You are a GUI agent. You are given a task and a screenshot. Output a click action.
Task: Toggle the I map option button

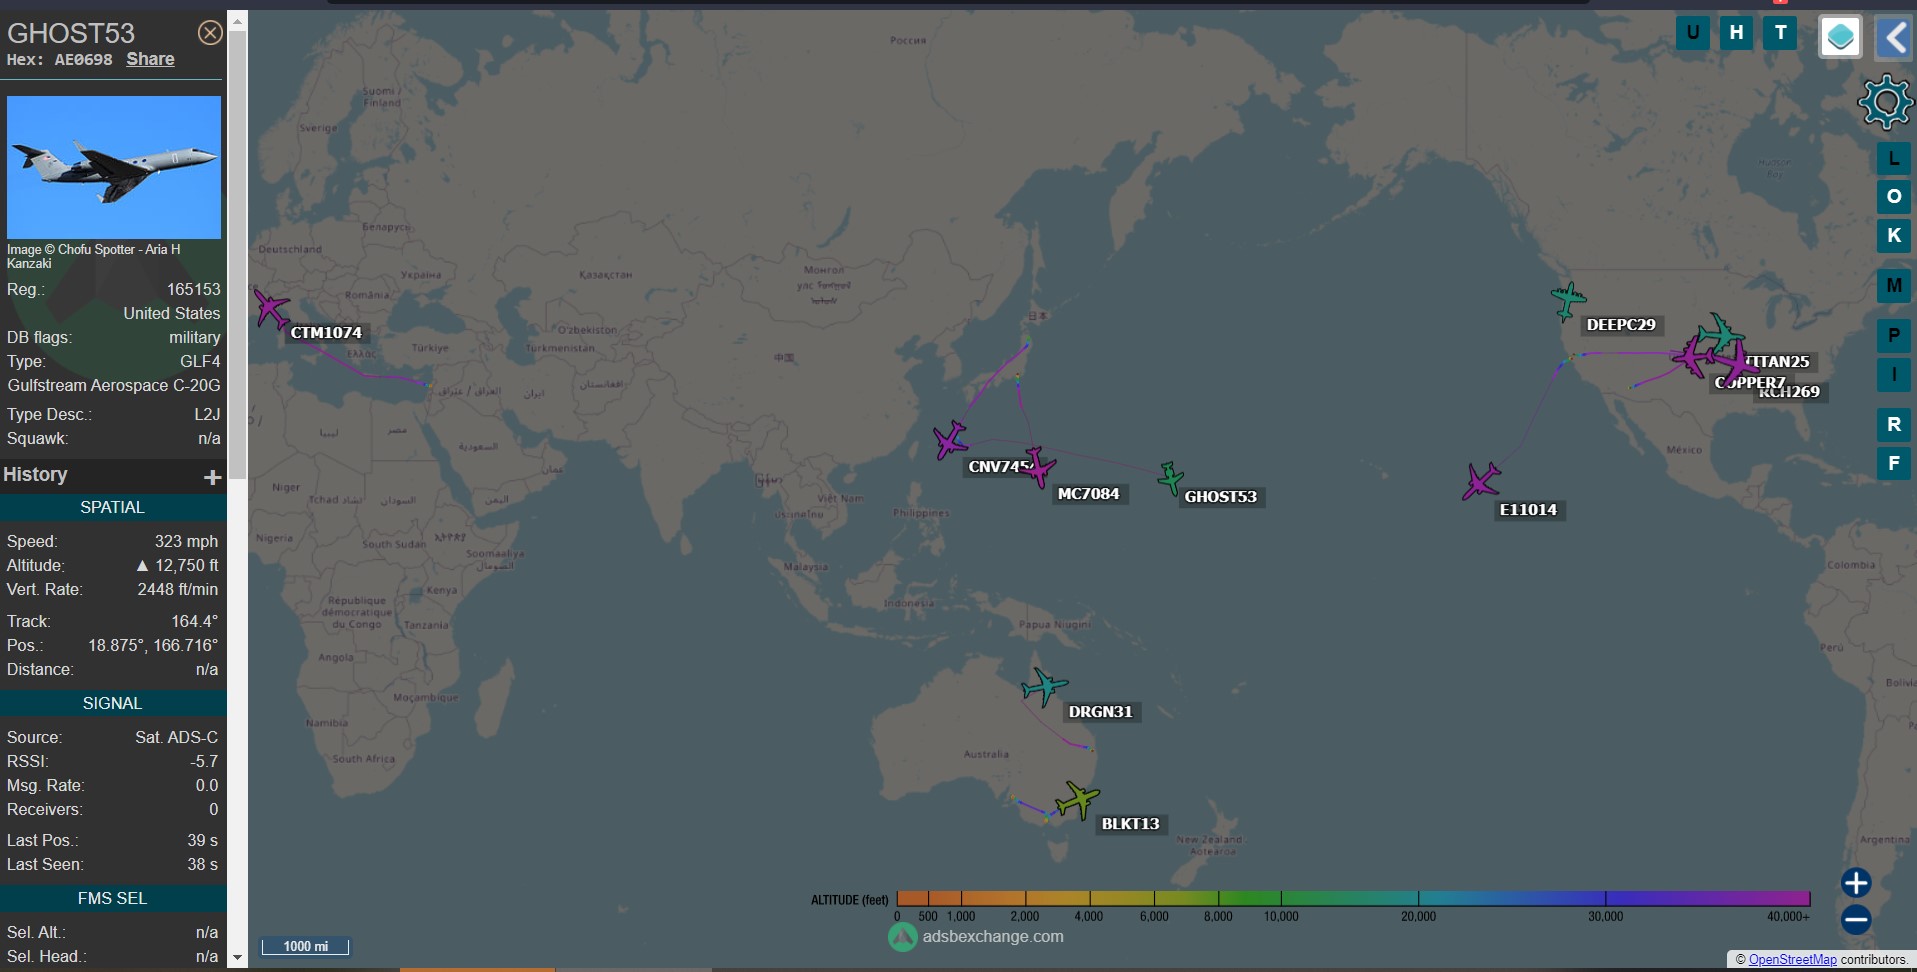coord(1893,375)
